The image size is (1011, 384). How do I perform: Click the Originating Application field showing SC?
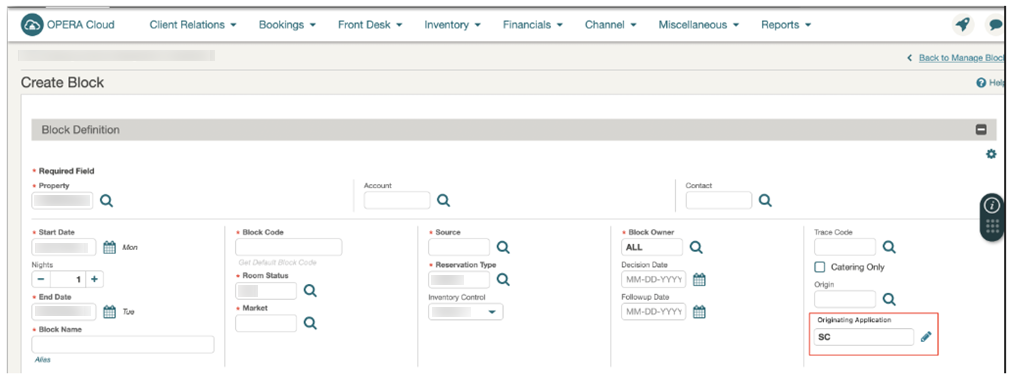click(864, 337)
